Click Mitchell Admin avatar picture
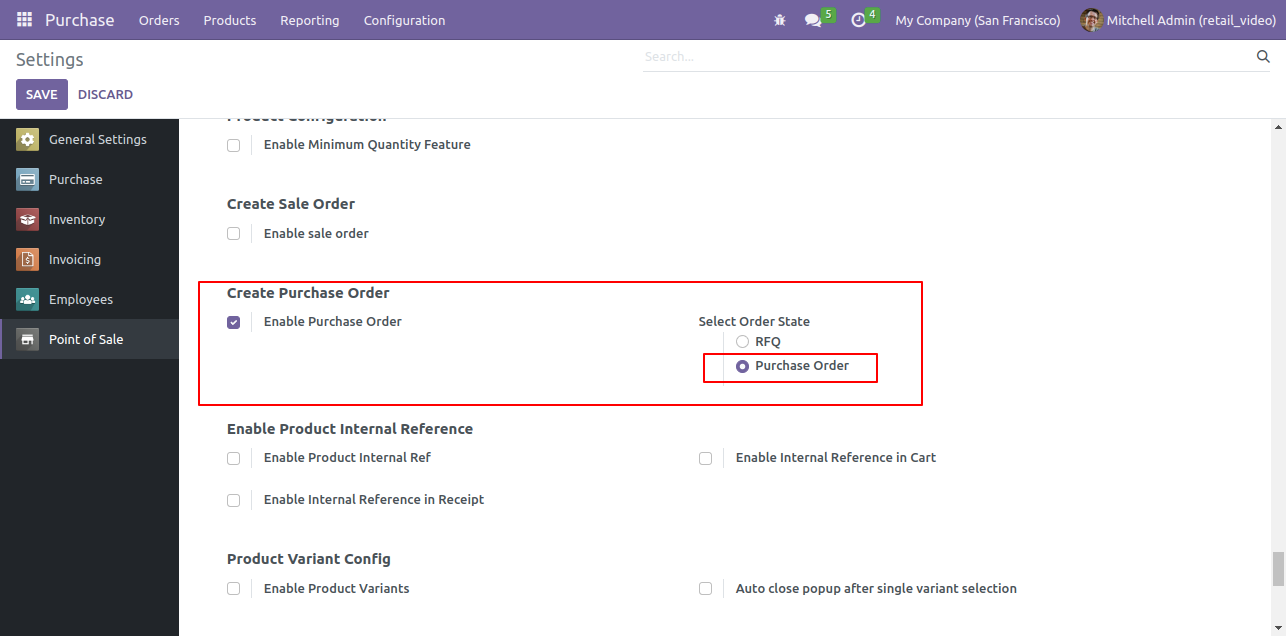 (1091, 20)
